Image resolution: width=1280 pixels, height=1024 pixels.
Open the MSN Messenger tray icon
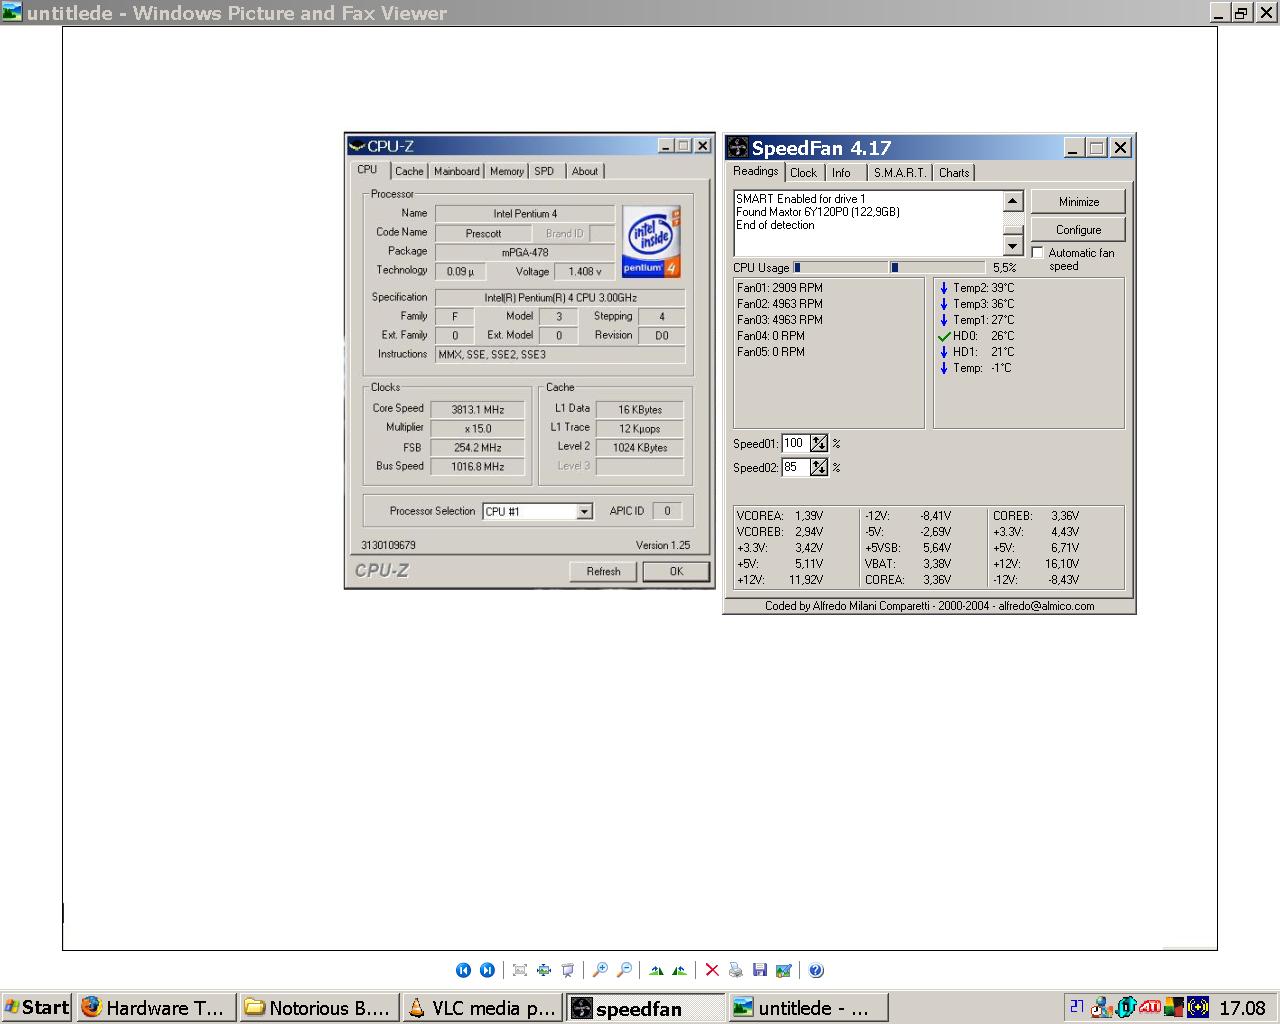(1102, 1007)
